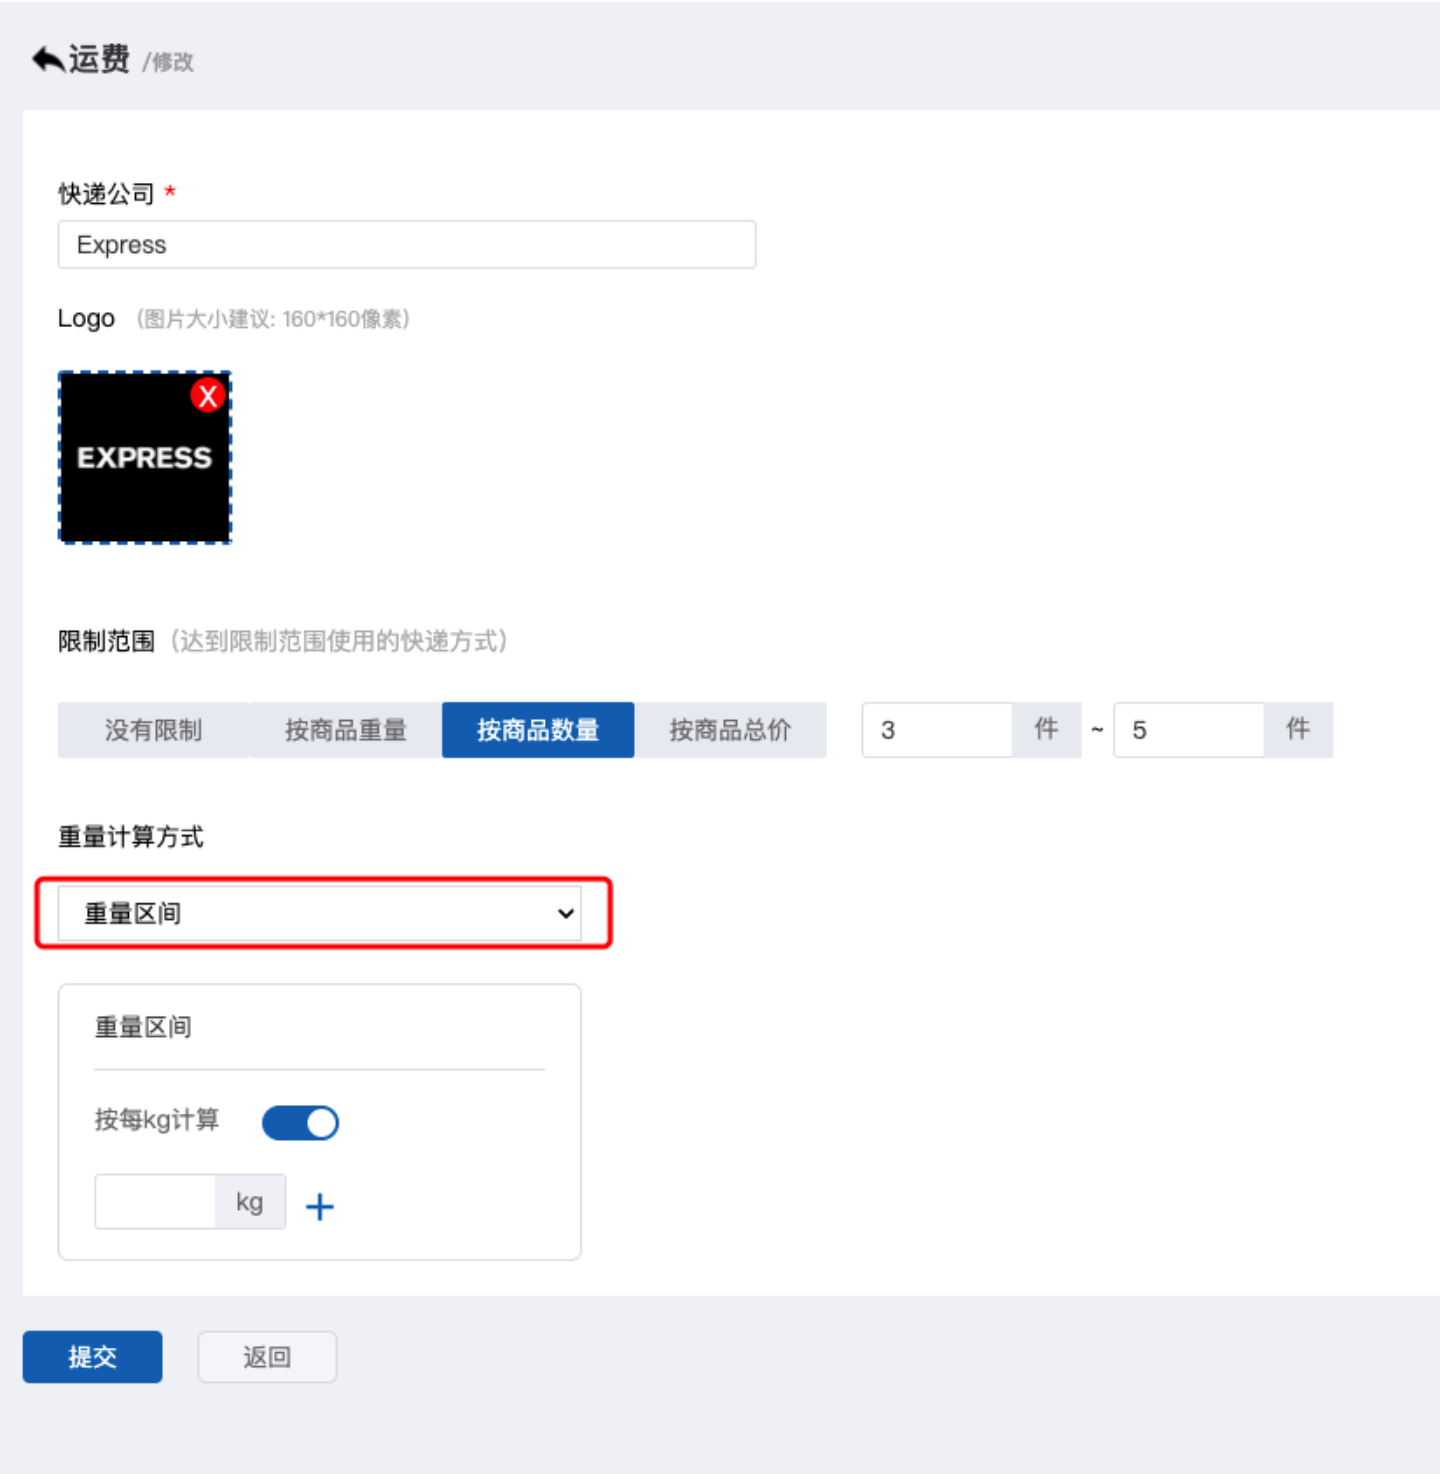Click the 运费 page title text
Screen dimensions: 1440x1474
point(99,59)
